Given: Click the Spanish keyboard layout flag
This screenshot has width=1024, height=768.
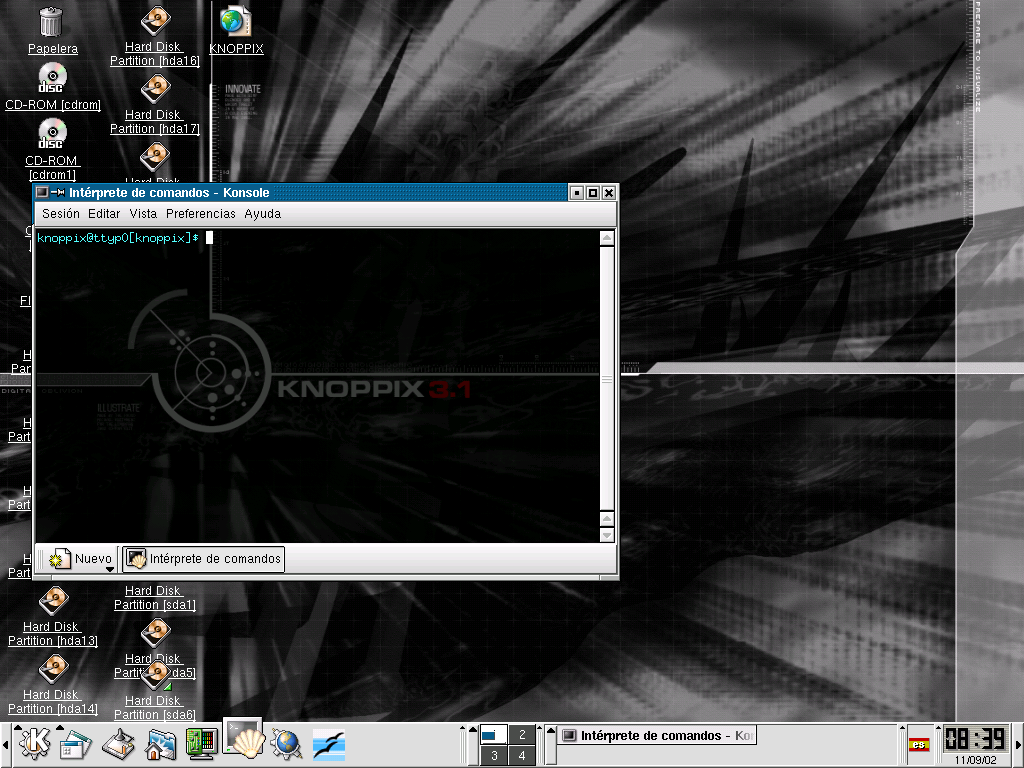Looking at the screenshot, I should click(x=919, y=744).
